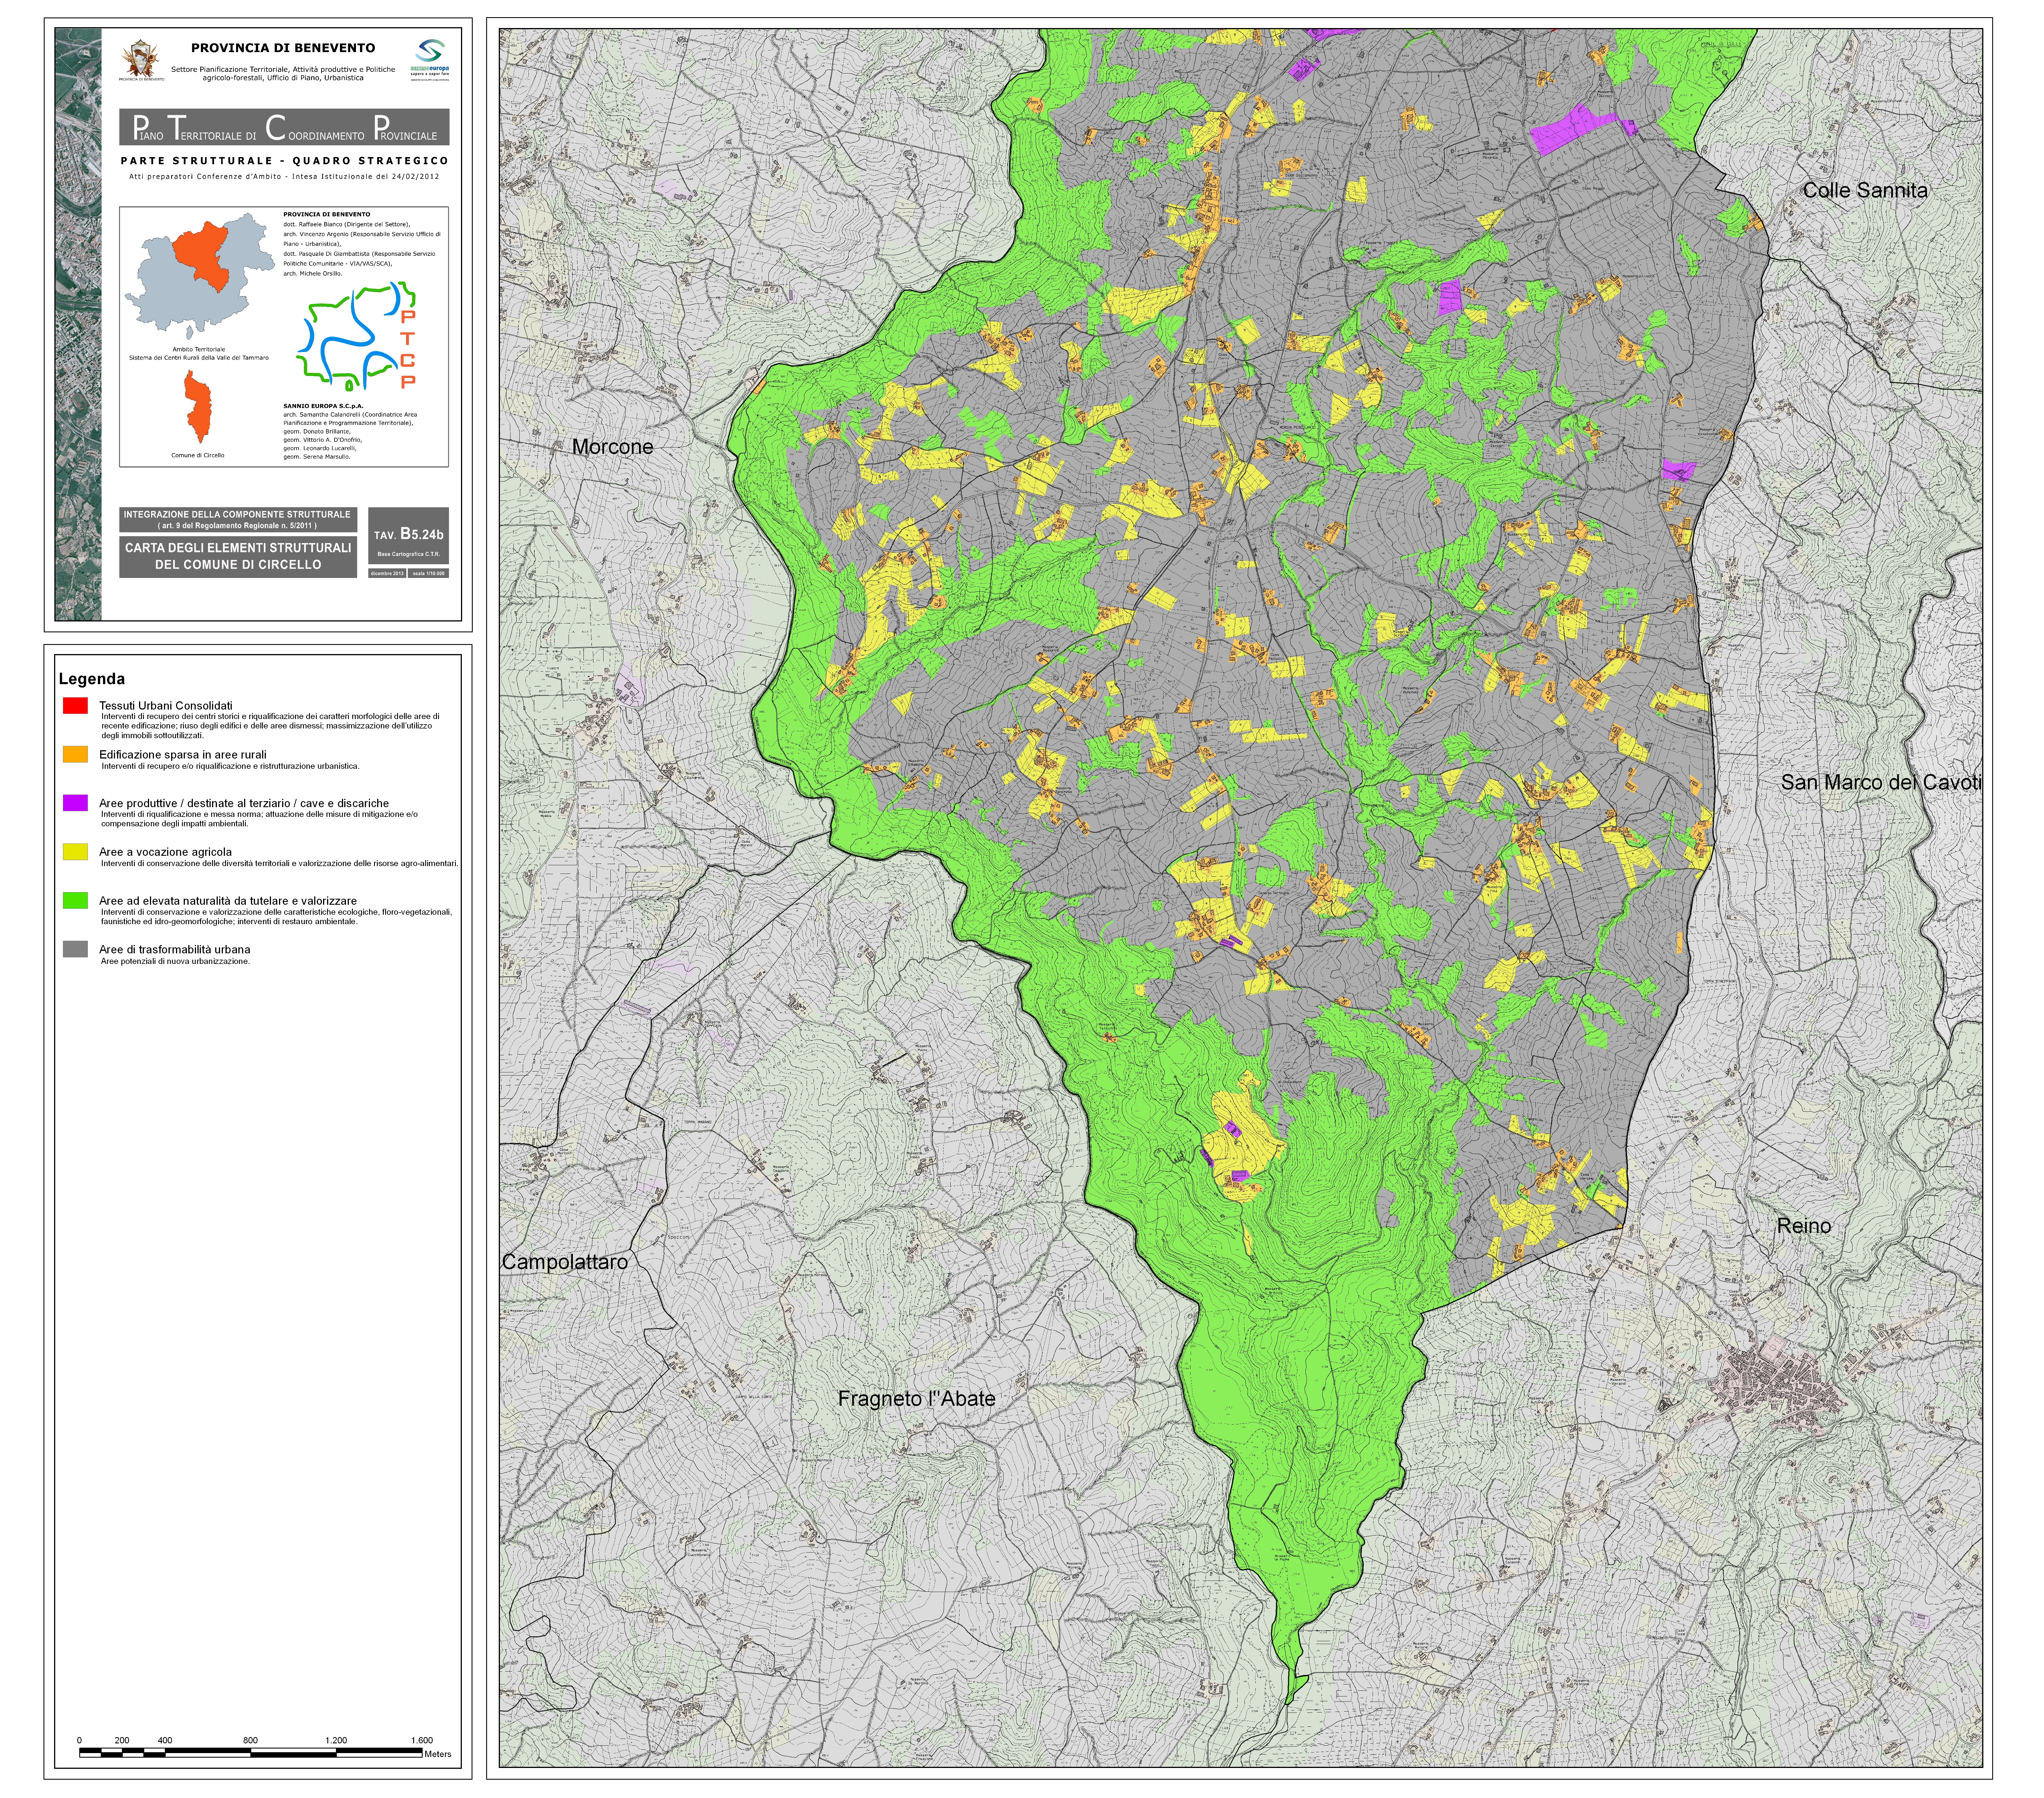Click the red Tessuti Urbani Consolidati swatch
Screen dimensions: 2044x1798
(75, 706)
